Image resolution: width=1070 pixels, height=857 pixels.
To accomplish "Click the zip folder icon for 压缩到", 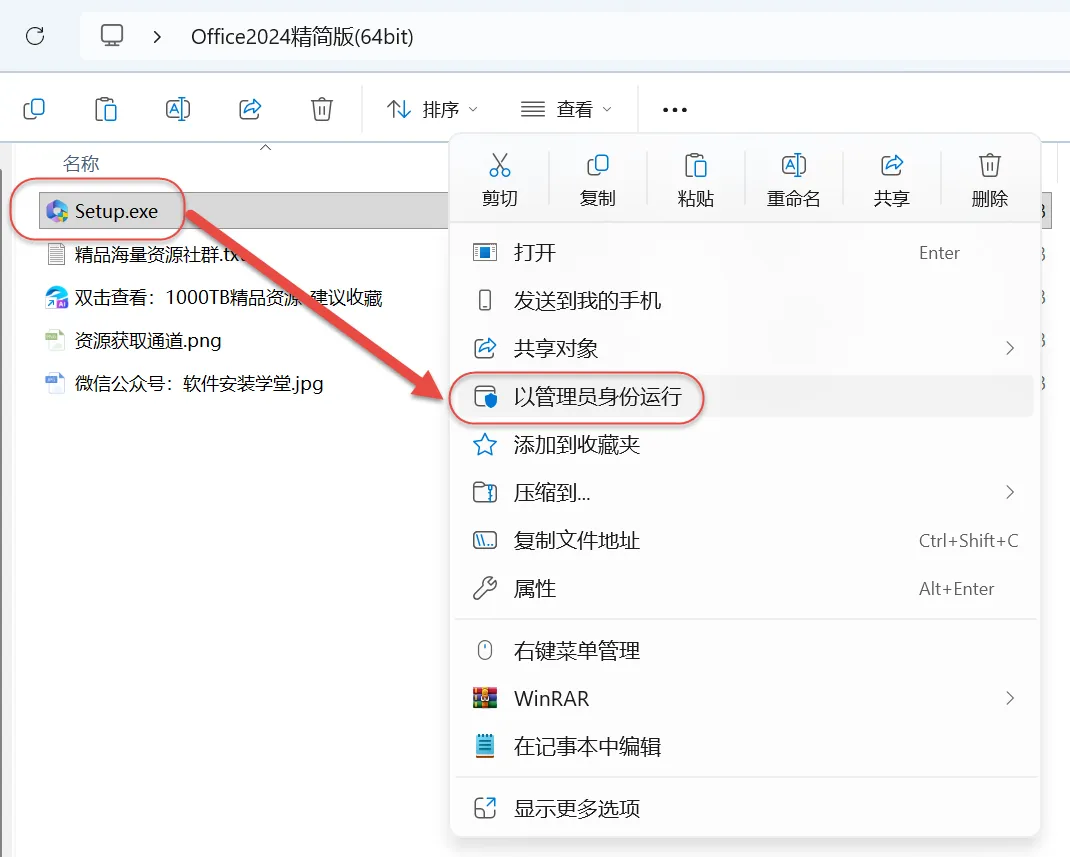I will pos(485,492).
